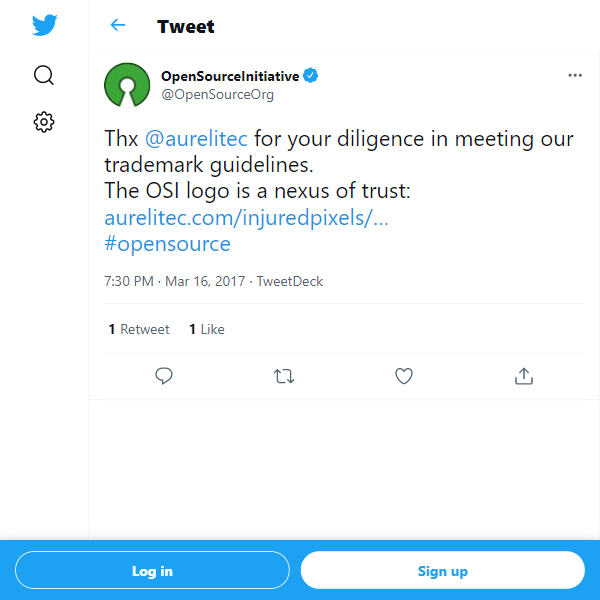Go back using the arrow icon
The image size is (600, 600).
tap(118, 26)
